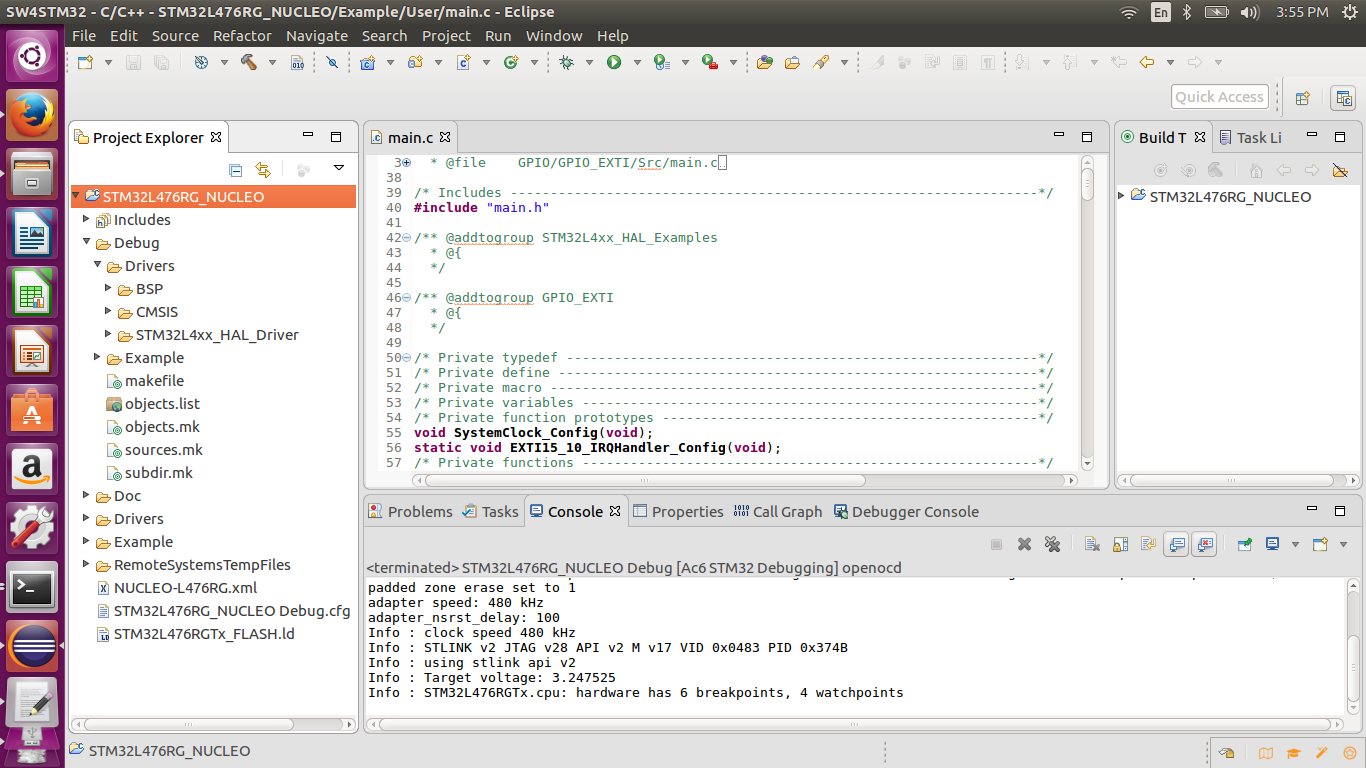Expand the STM32L4xx_HAL_Driver folder node

(x=109, y=335)
